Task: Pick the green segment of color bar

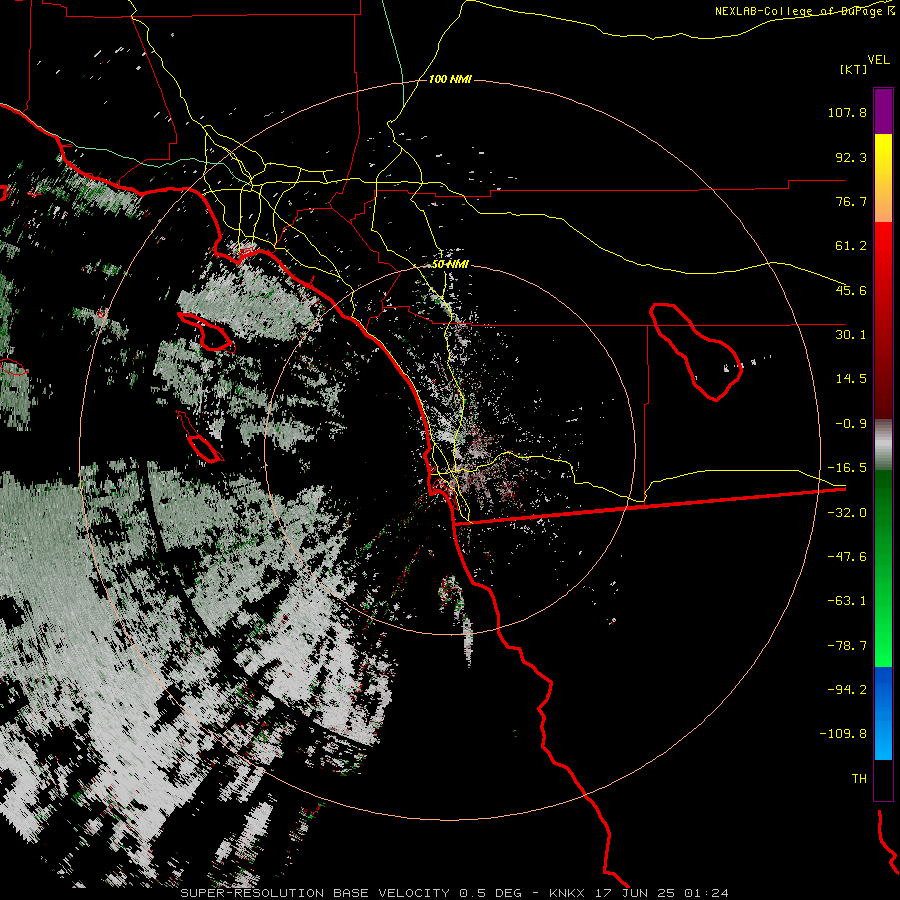Action: [883, 568]
